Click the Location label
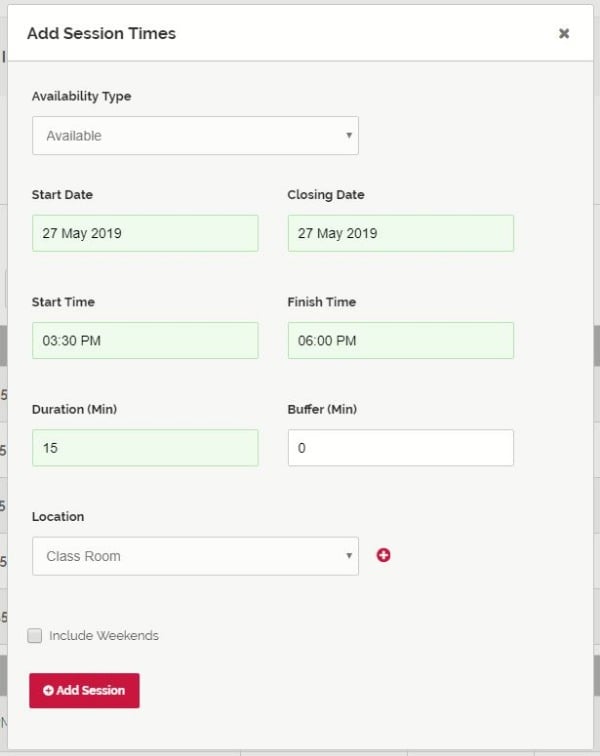600x756 pixels. pos(58,516)
